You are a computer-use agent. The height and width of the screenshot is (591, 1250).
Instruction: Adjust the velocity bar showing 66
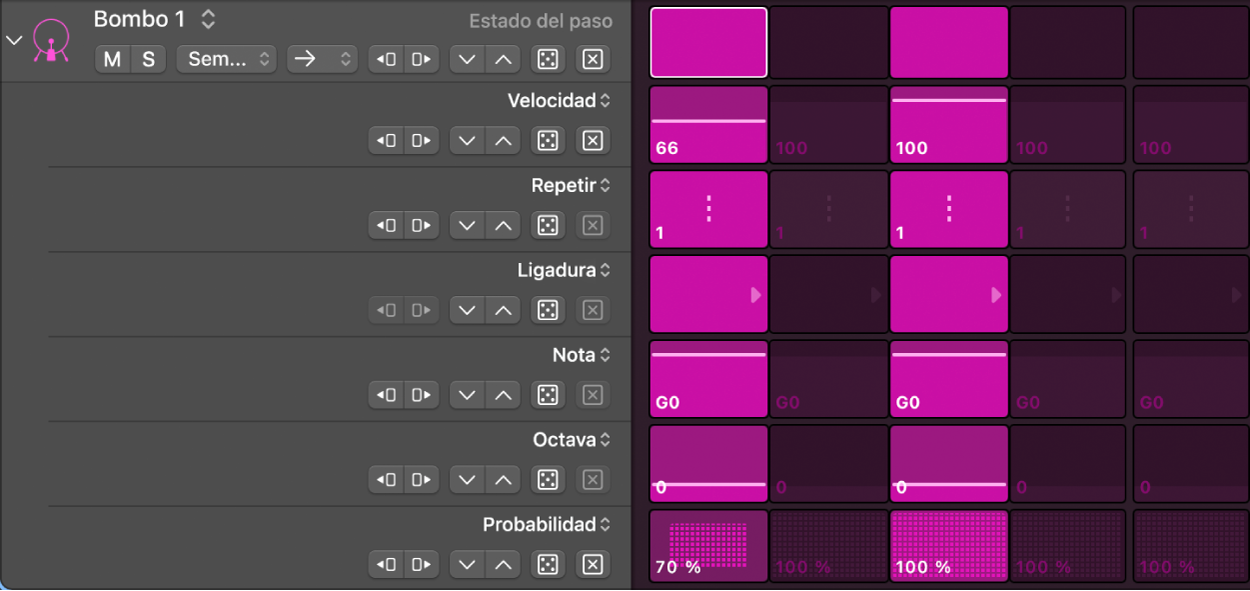coord(709,121)
